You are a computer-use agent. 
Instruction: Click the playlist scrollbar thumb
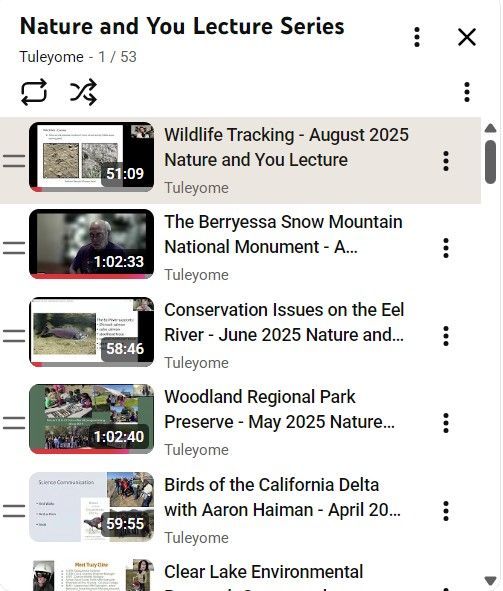(490, 162)
